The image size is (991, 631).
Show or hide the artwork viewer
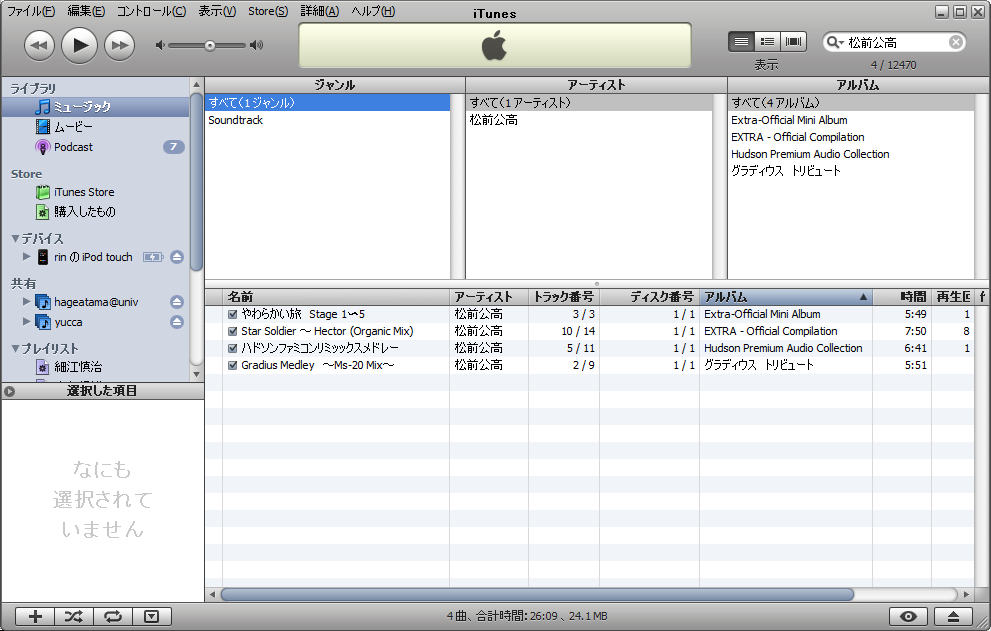tap(152, 616)
